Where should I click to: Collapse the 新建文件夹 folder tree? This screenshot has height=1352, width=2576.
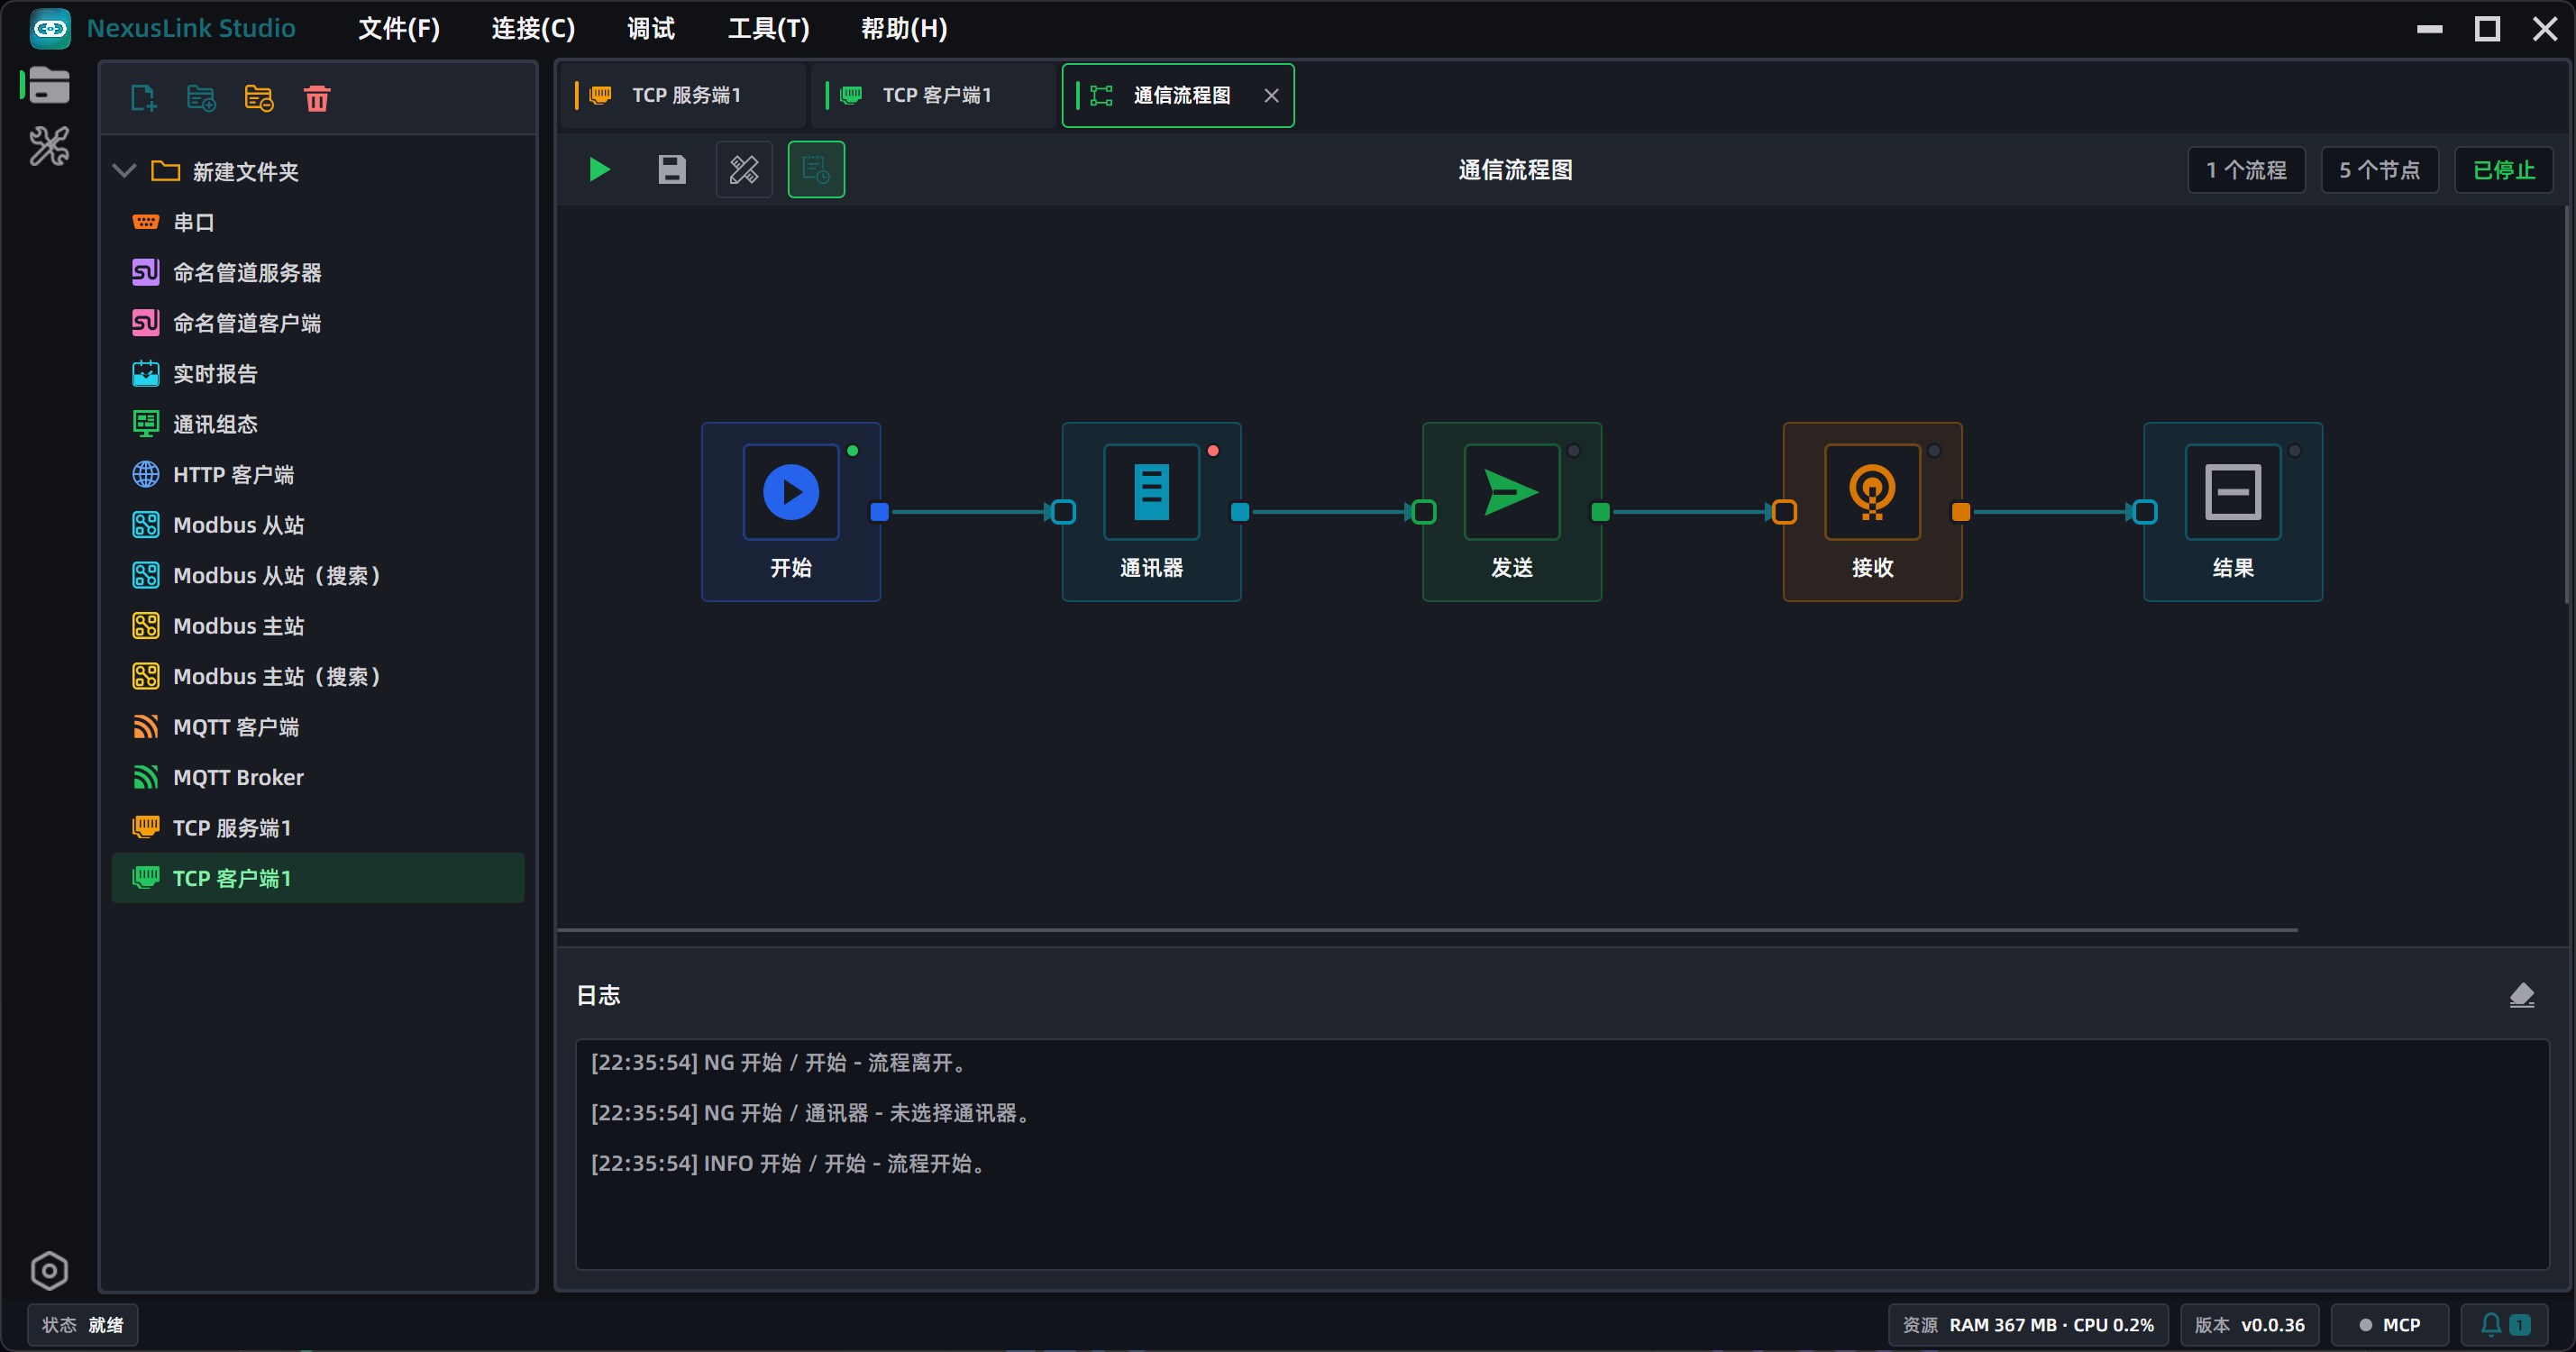click(x=124, y=171)
